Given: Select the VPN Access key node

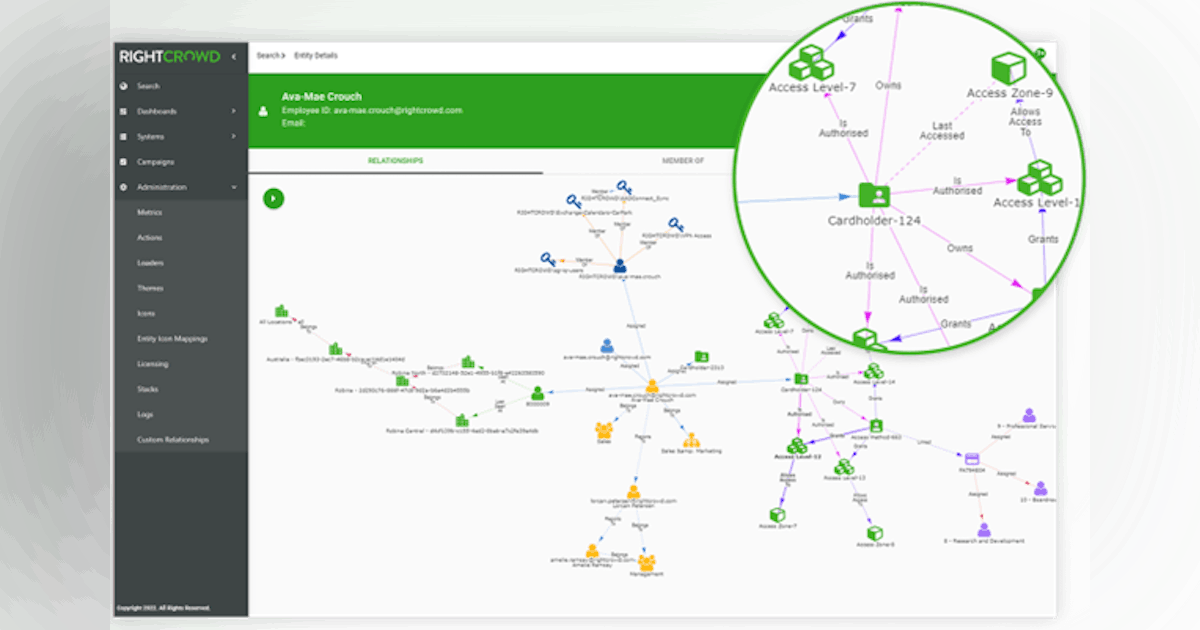Looking at the screenshot, I should (x=675, y=224).
